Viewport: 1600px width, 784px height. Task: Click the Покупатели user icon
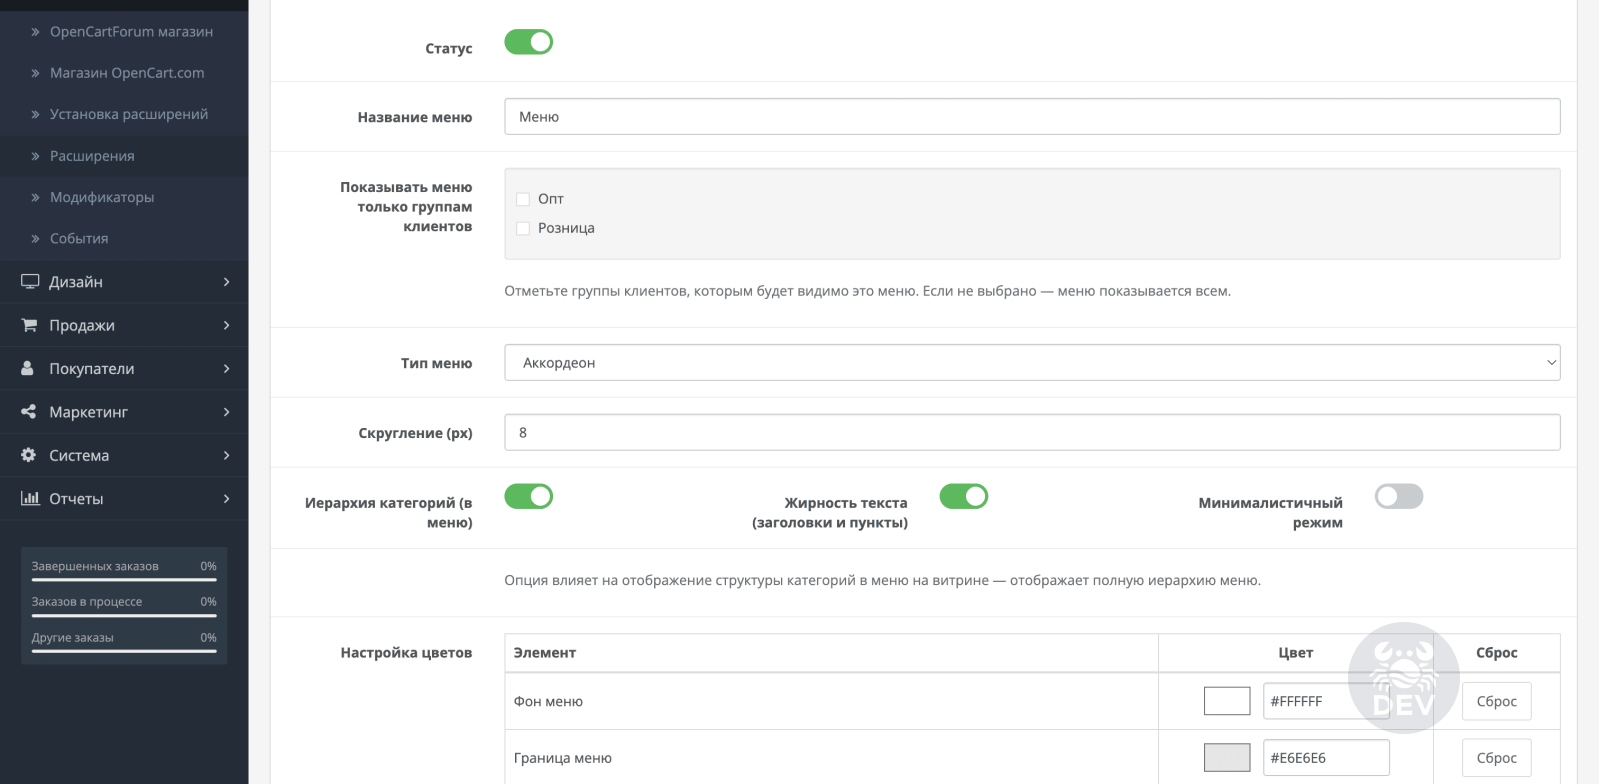[28, 368]
